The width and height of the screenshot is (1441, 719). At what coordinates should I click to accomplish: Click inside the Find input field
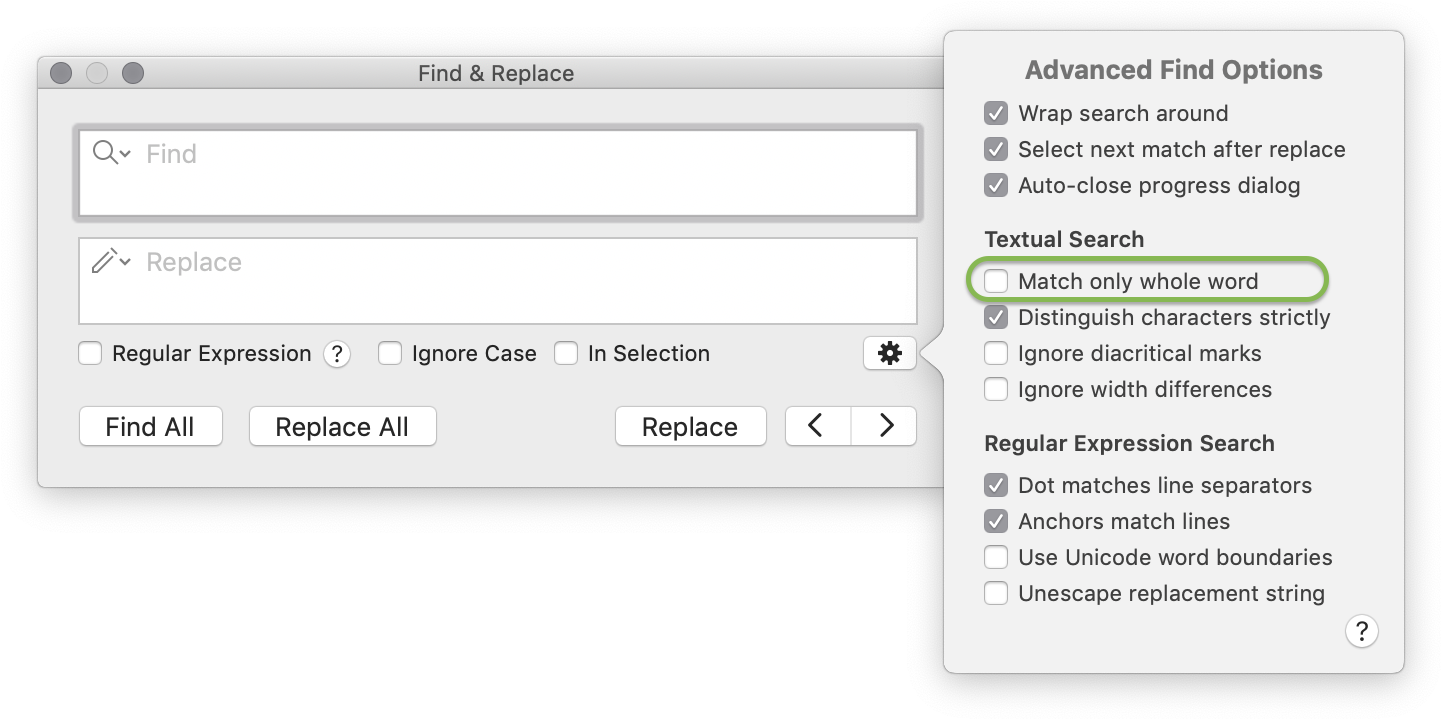[450, 170]
